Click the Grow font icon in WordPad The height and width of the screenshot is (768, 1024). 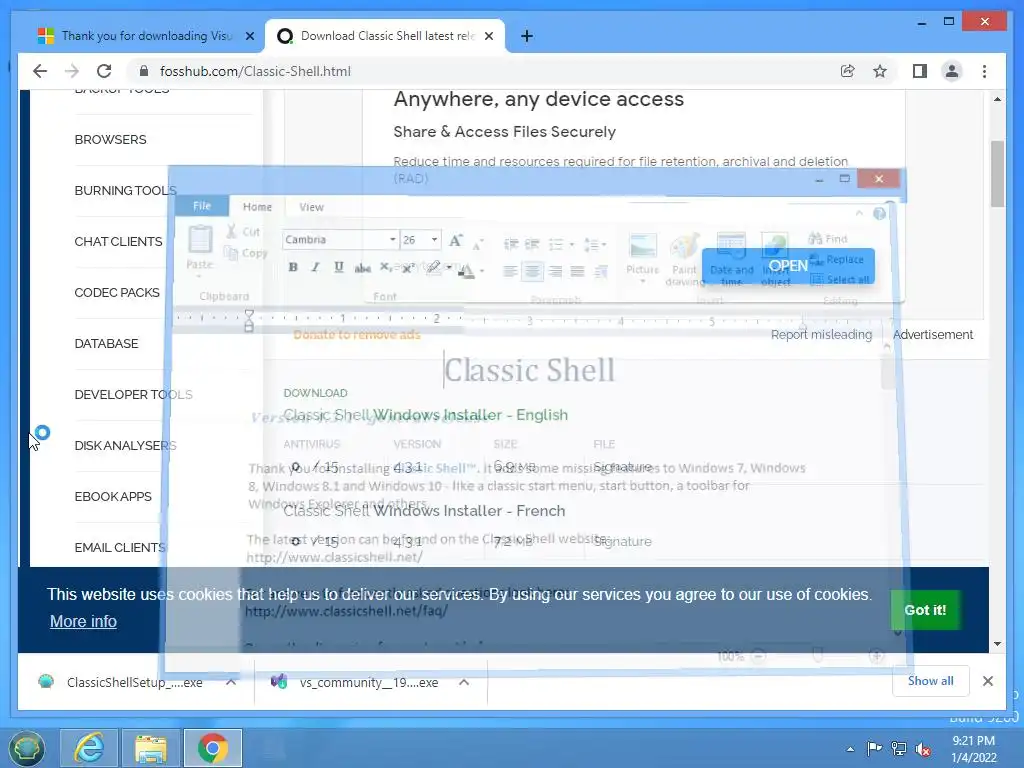(456, 240)
